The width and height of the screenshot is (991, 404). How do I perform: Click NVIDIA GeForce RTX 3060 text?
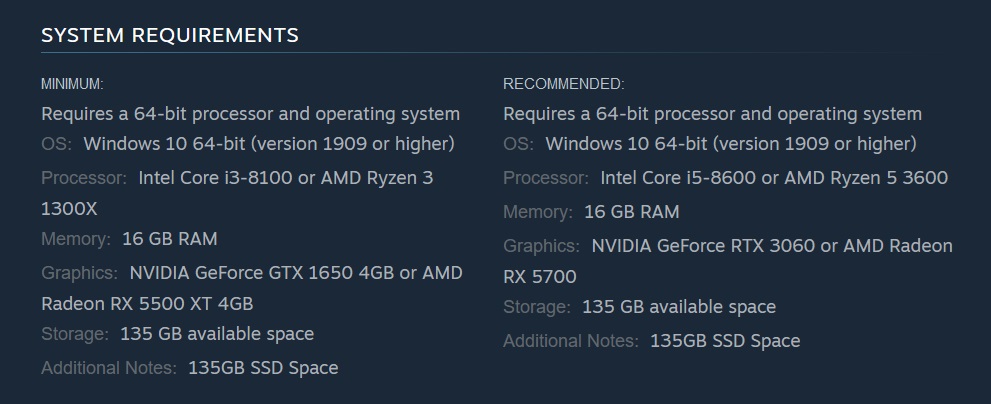pyautogui.click(x=703, y=245)
